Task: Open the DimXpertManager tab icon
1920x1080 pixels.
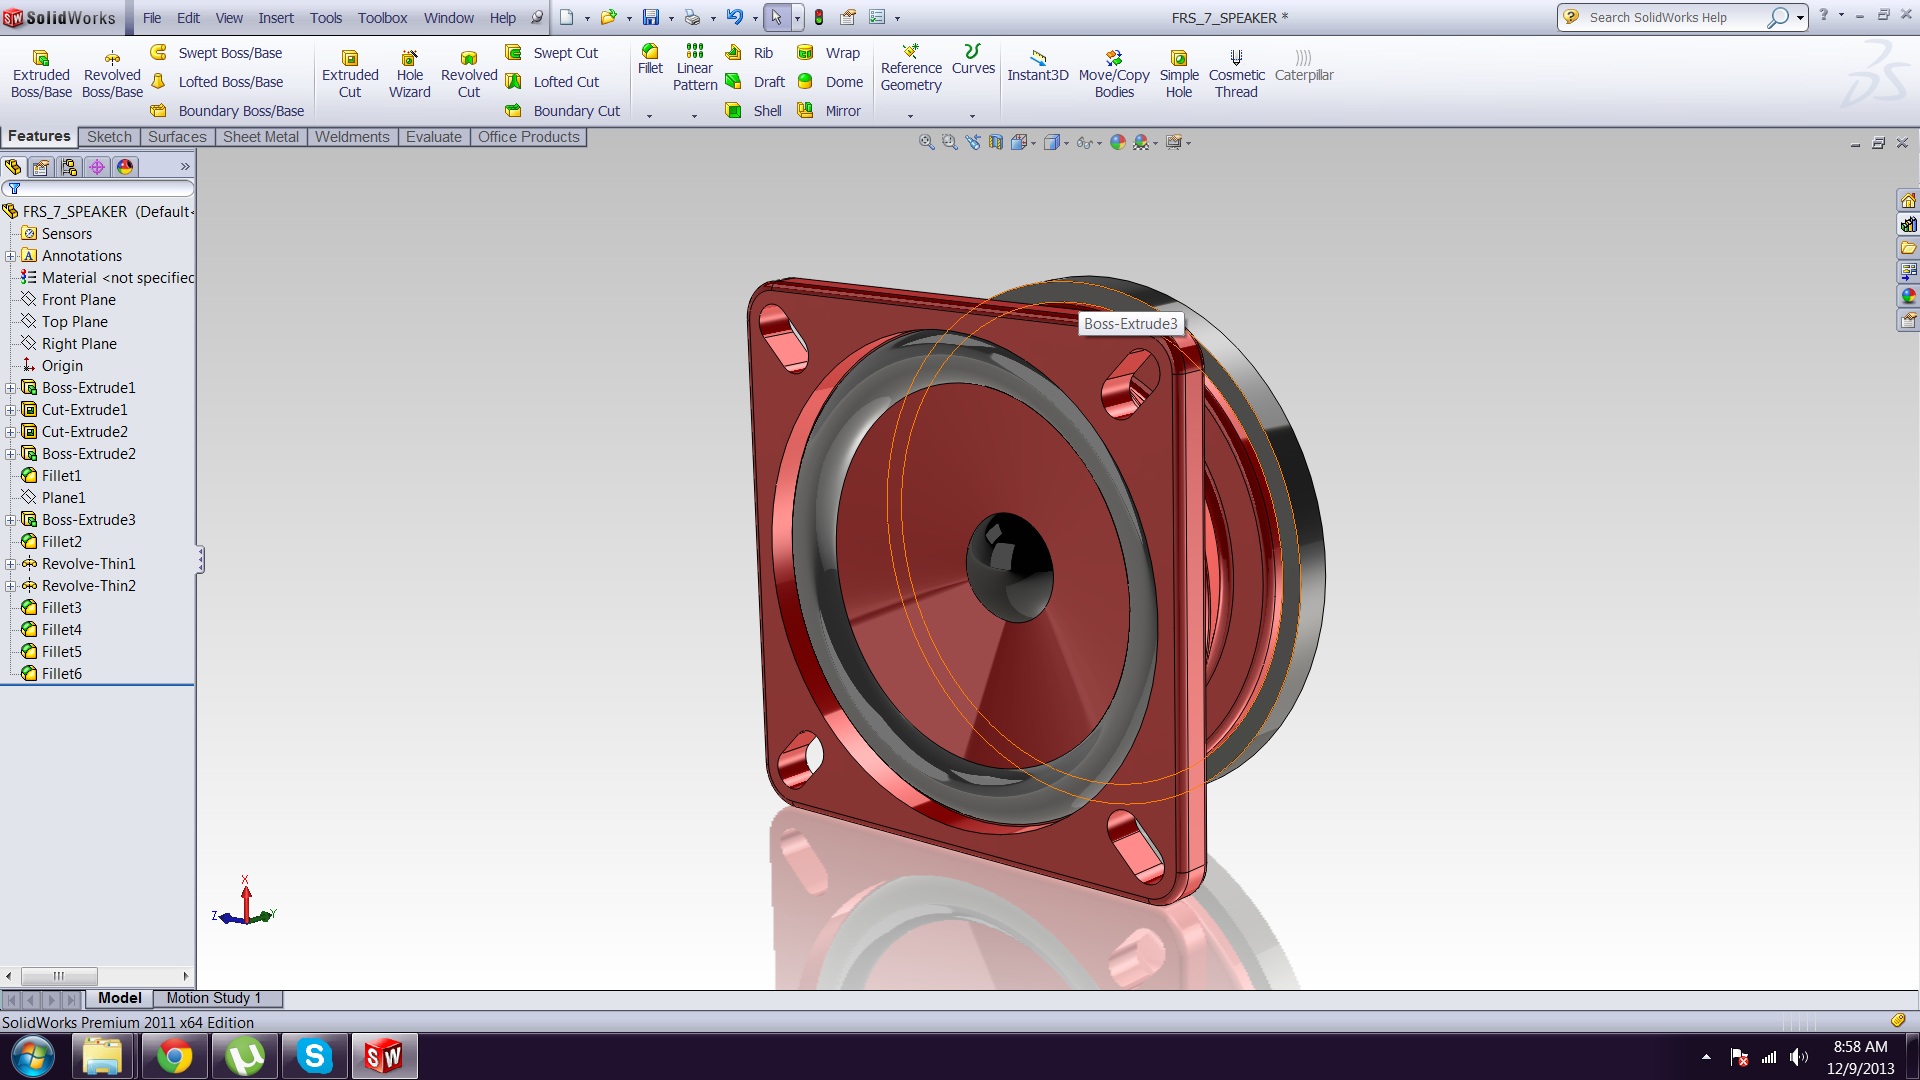Action: [x=97, y=167]
